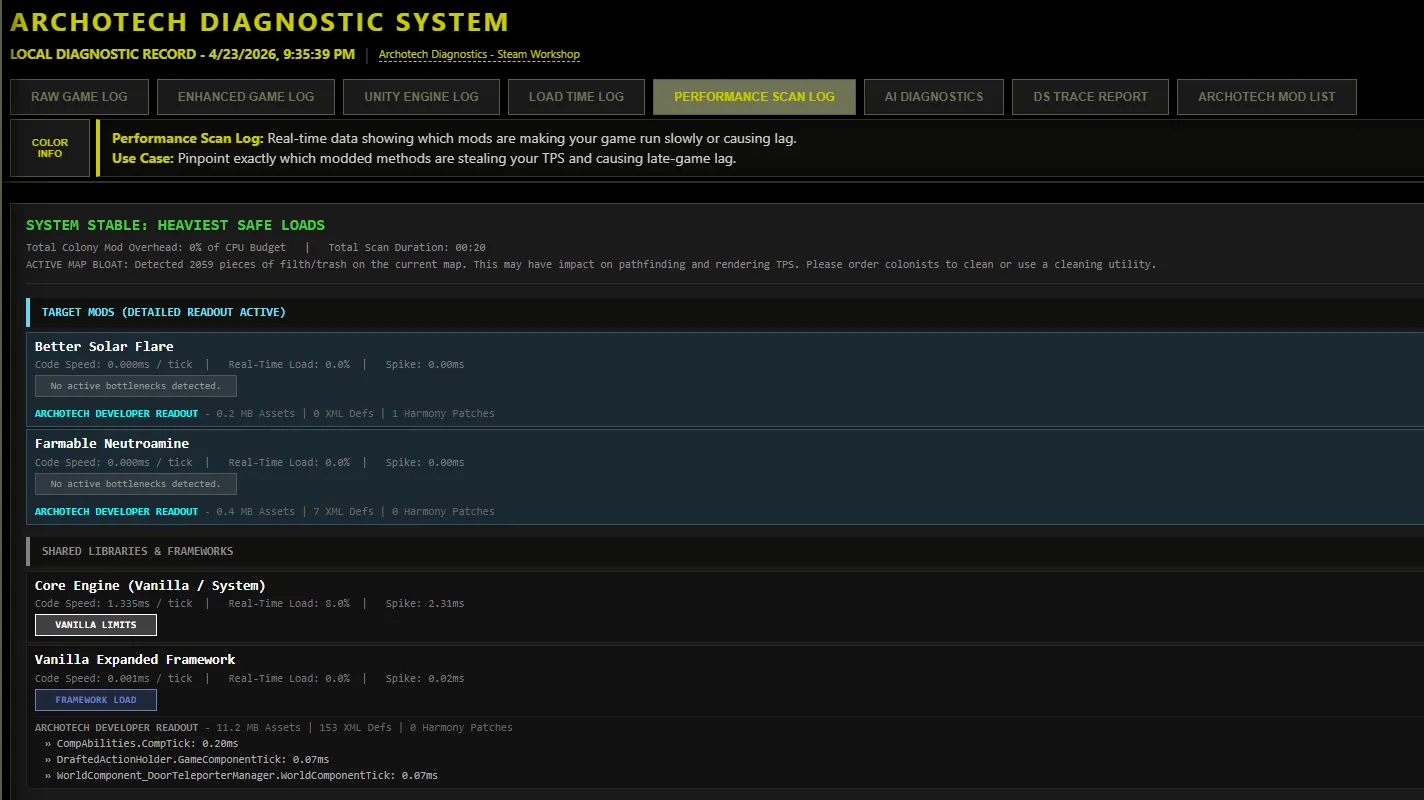
Task: Collapse the Target Mods section header
Action: pyautogui.click(x=163, y=312)
